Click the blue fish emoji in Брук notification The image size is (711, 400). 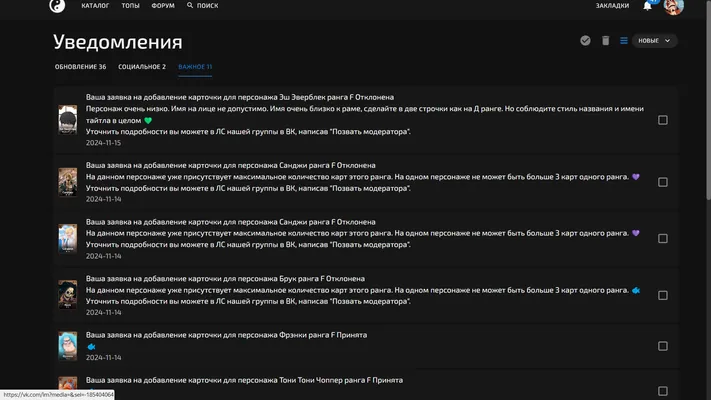tap(636, 290)
